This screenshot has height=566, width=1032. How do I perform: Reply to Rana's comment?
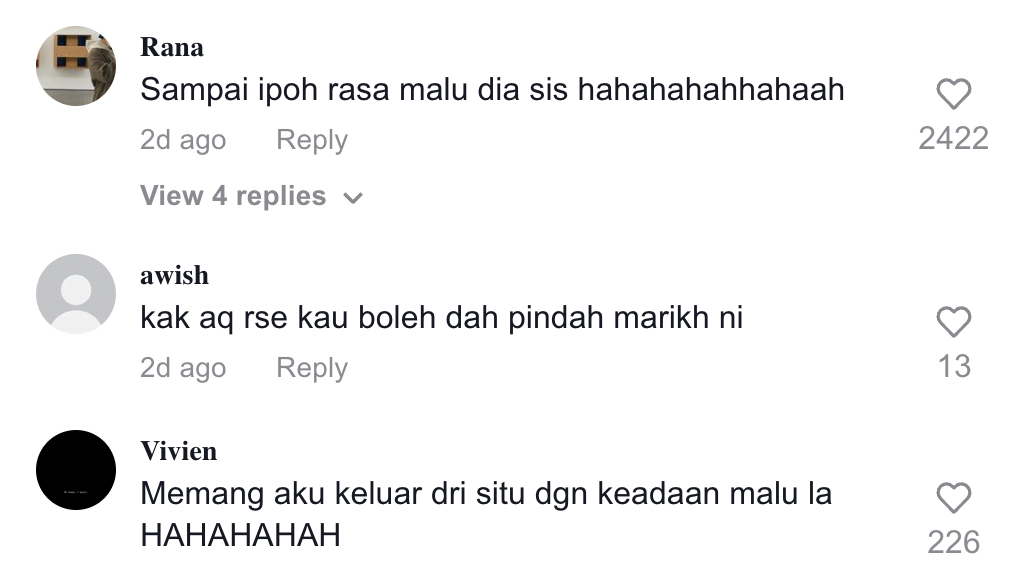point(312,140)
